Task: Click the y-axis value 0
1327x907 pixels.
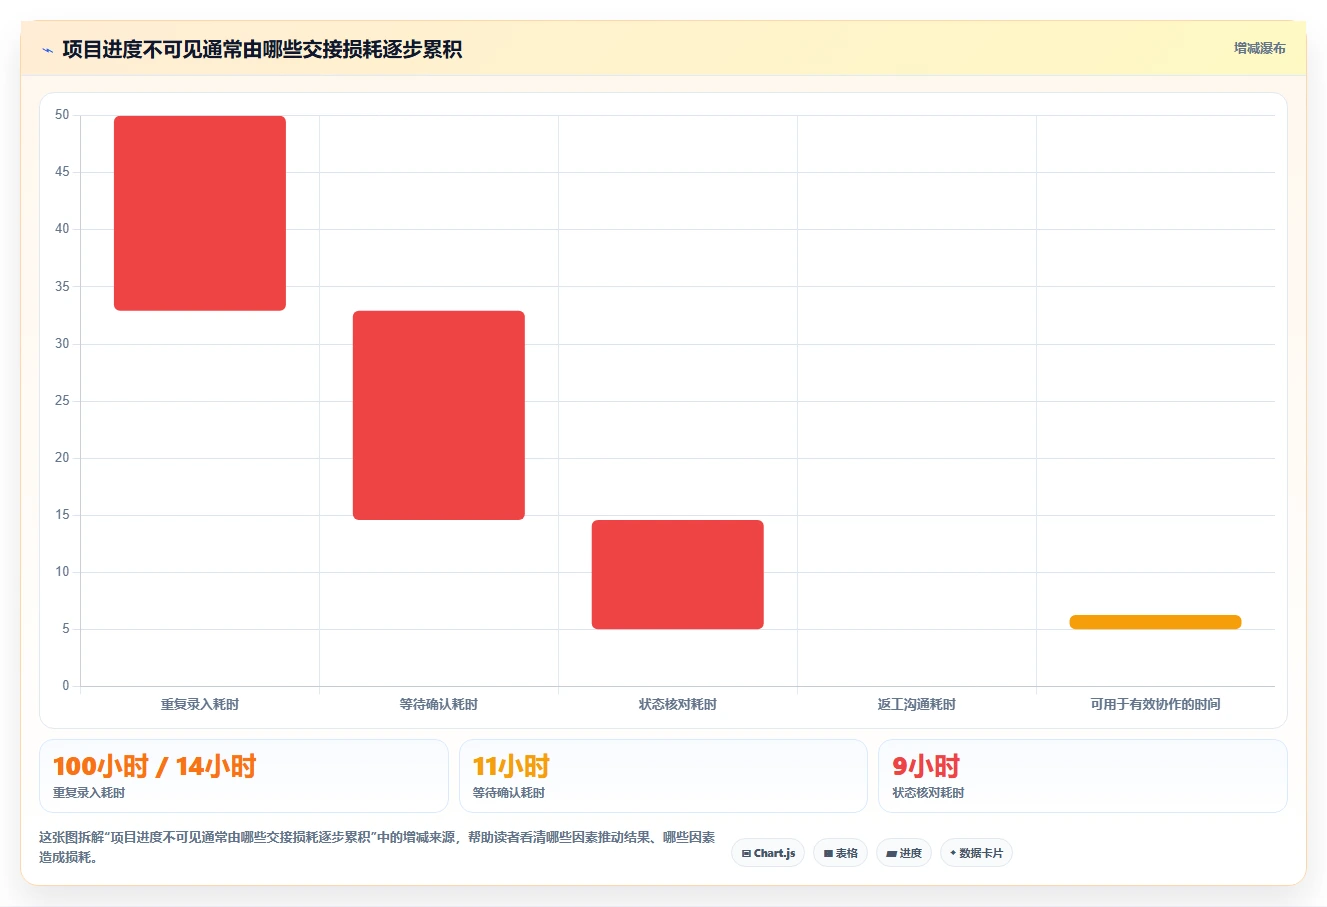Action: click(x=66, y=686)
